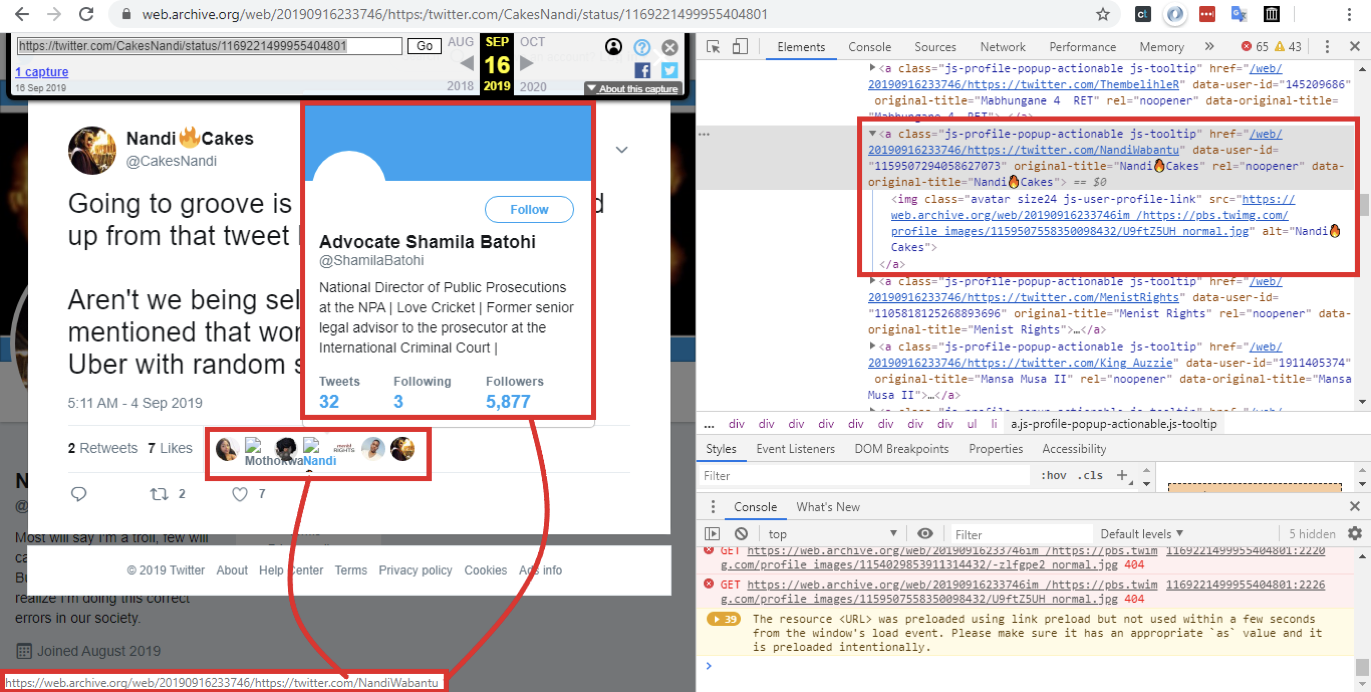The height and width of the screenshot is (692, 1371).
Task: Click the 7 Likes link
Action: click(x=169, y=448)
